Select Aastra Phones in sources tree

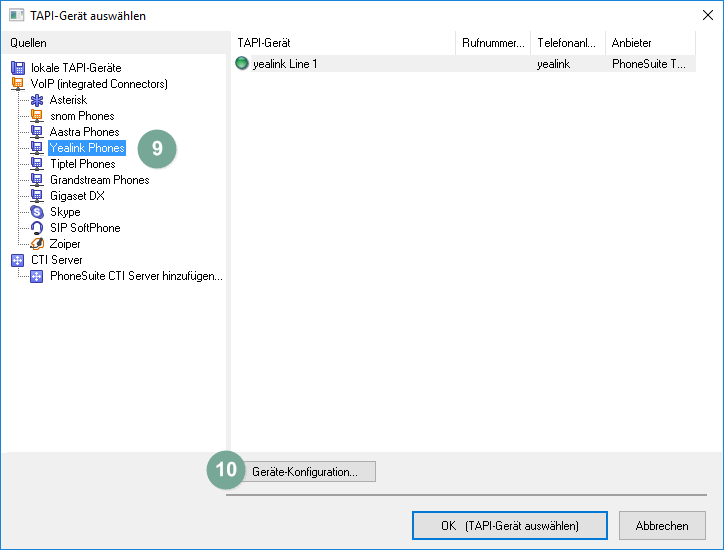(84, 132)
